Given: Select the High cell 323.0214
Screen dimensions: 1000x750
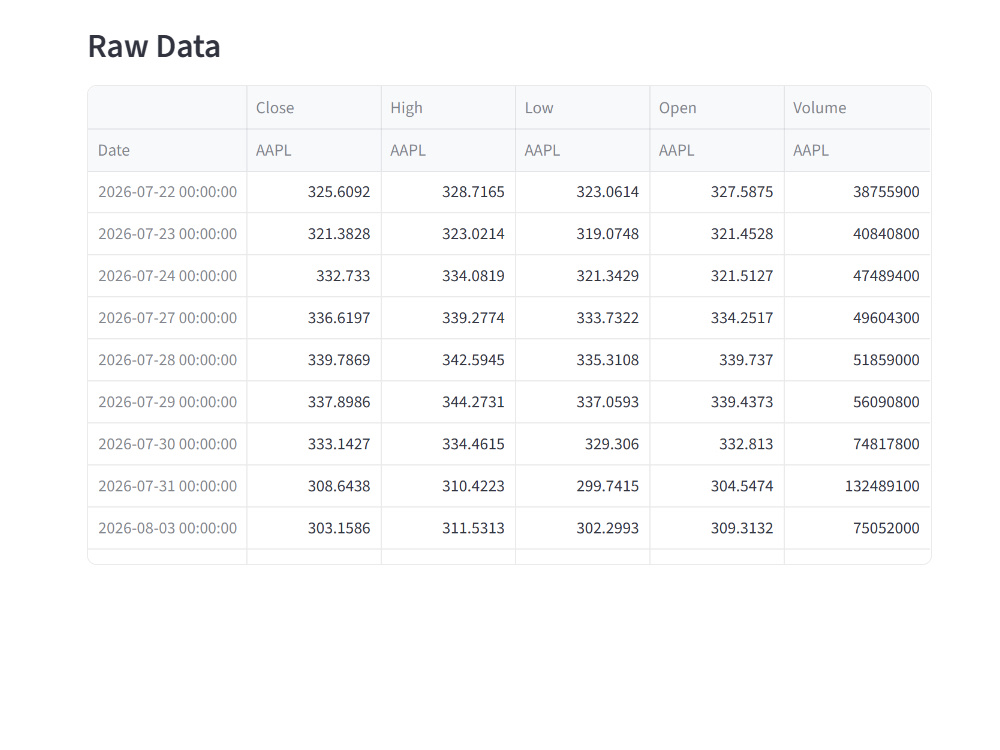Looking at the screenshot, I should [448, 234].
